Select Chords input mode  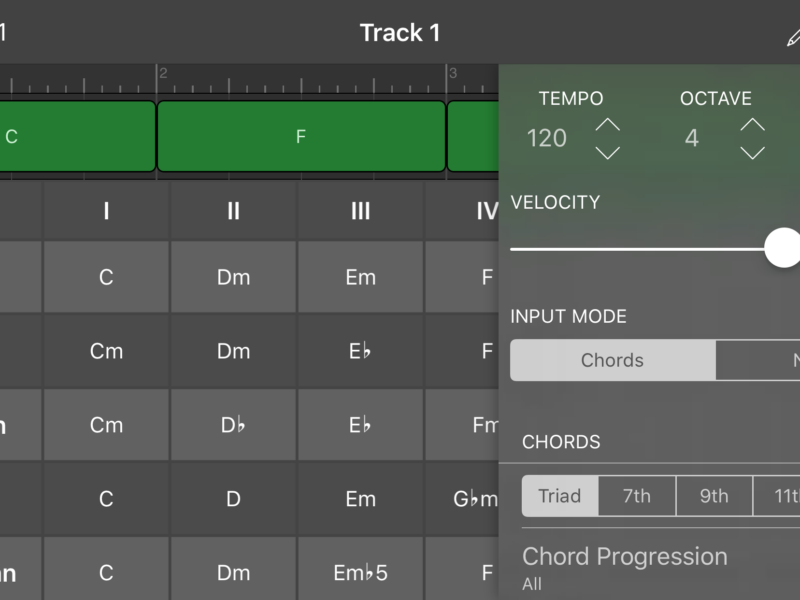click(x=612, y=360)
